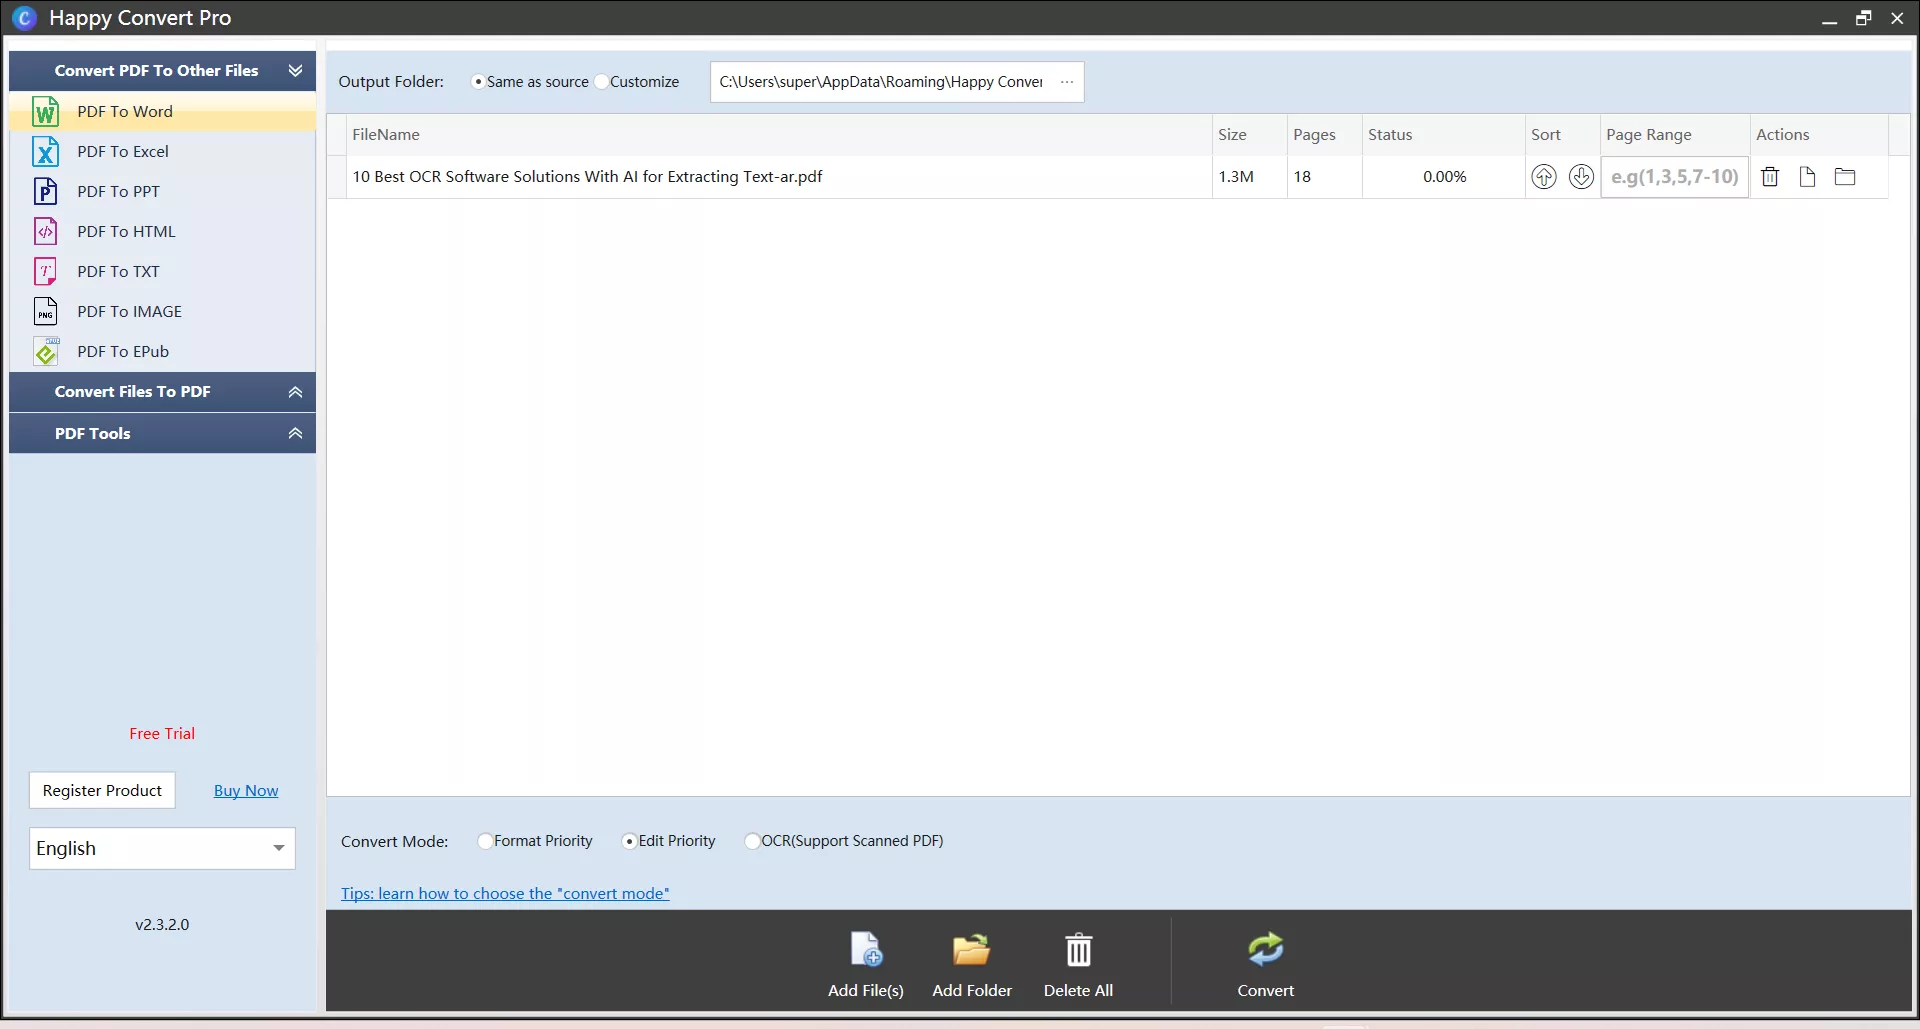Select PDF To Excel menu item
This screenshot has width=1920, height=1029.
coord(162,151)
